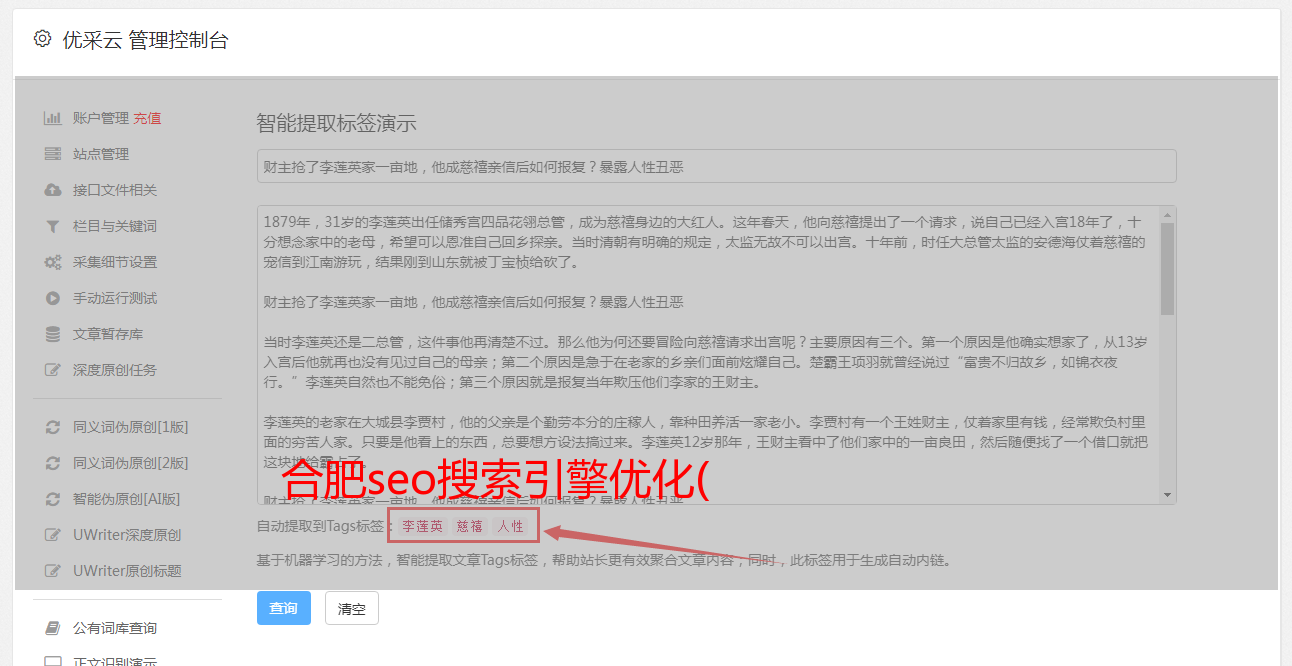Click the blue 查询 button

284,608
